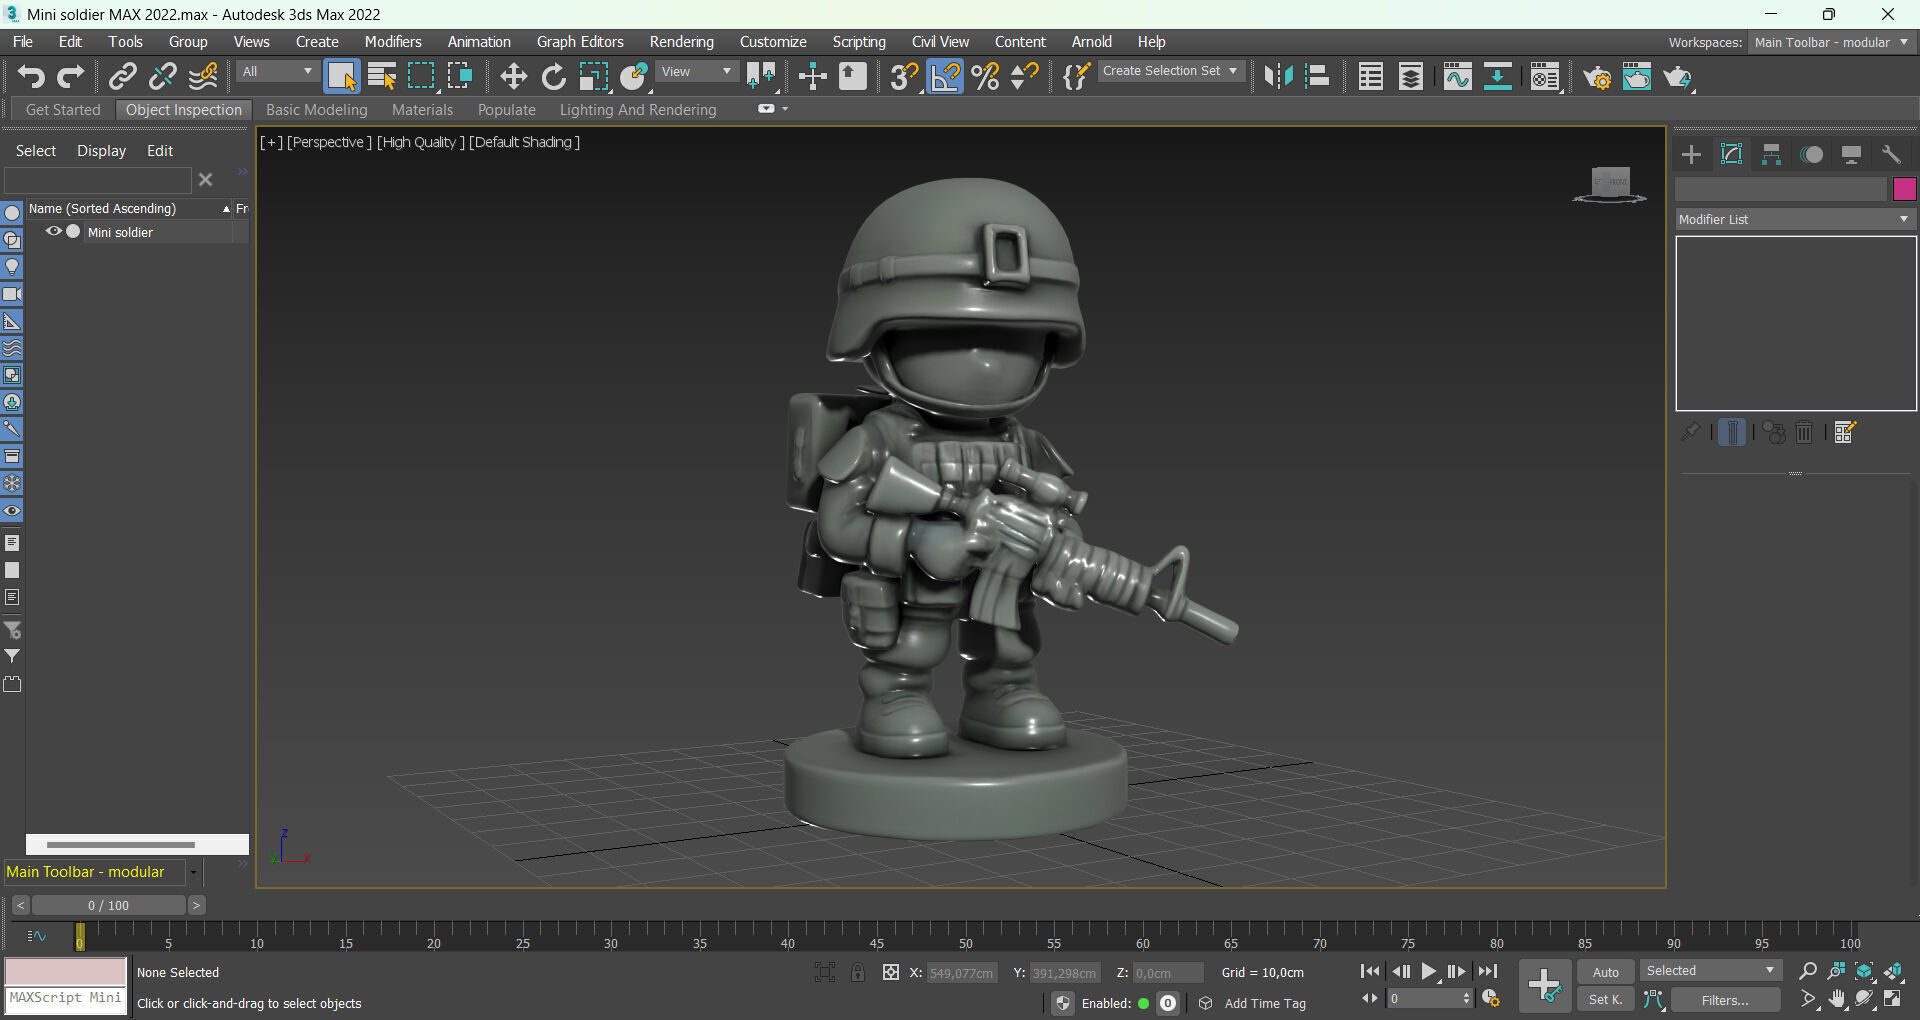
Task: Open the Motion command panel tab
Action: click(x=1811, y=154)
